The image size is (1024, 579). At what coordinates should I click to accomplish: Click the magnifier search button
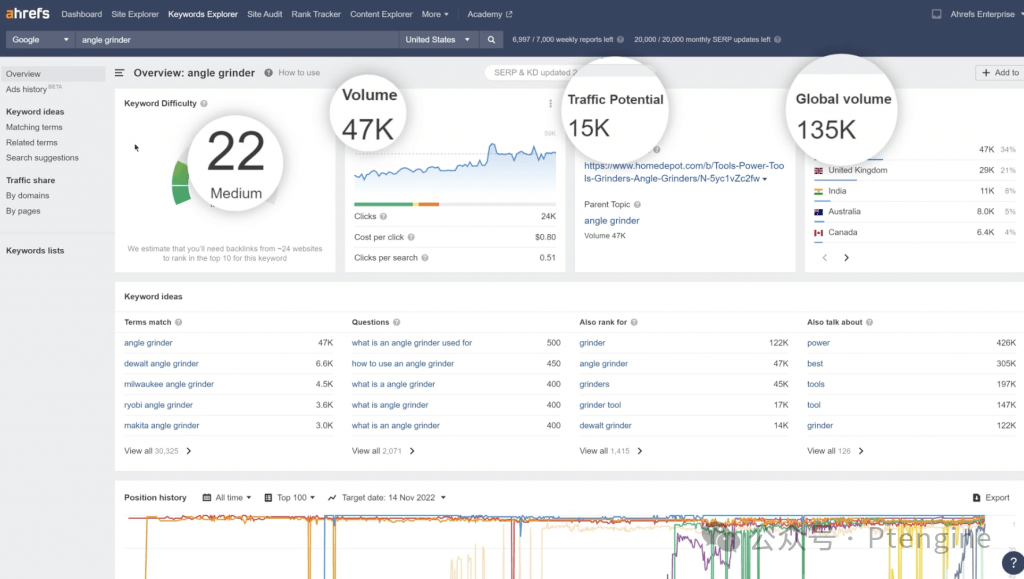(491, 40)
